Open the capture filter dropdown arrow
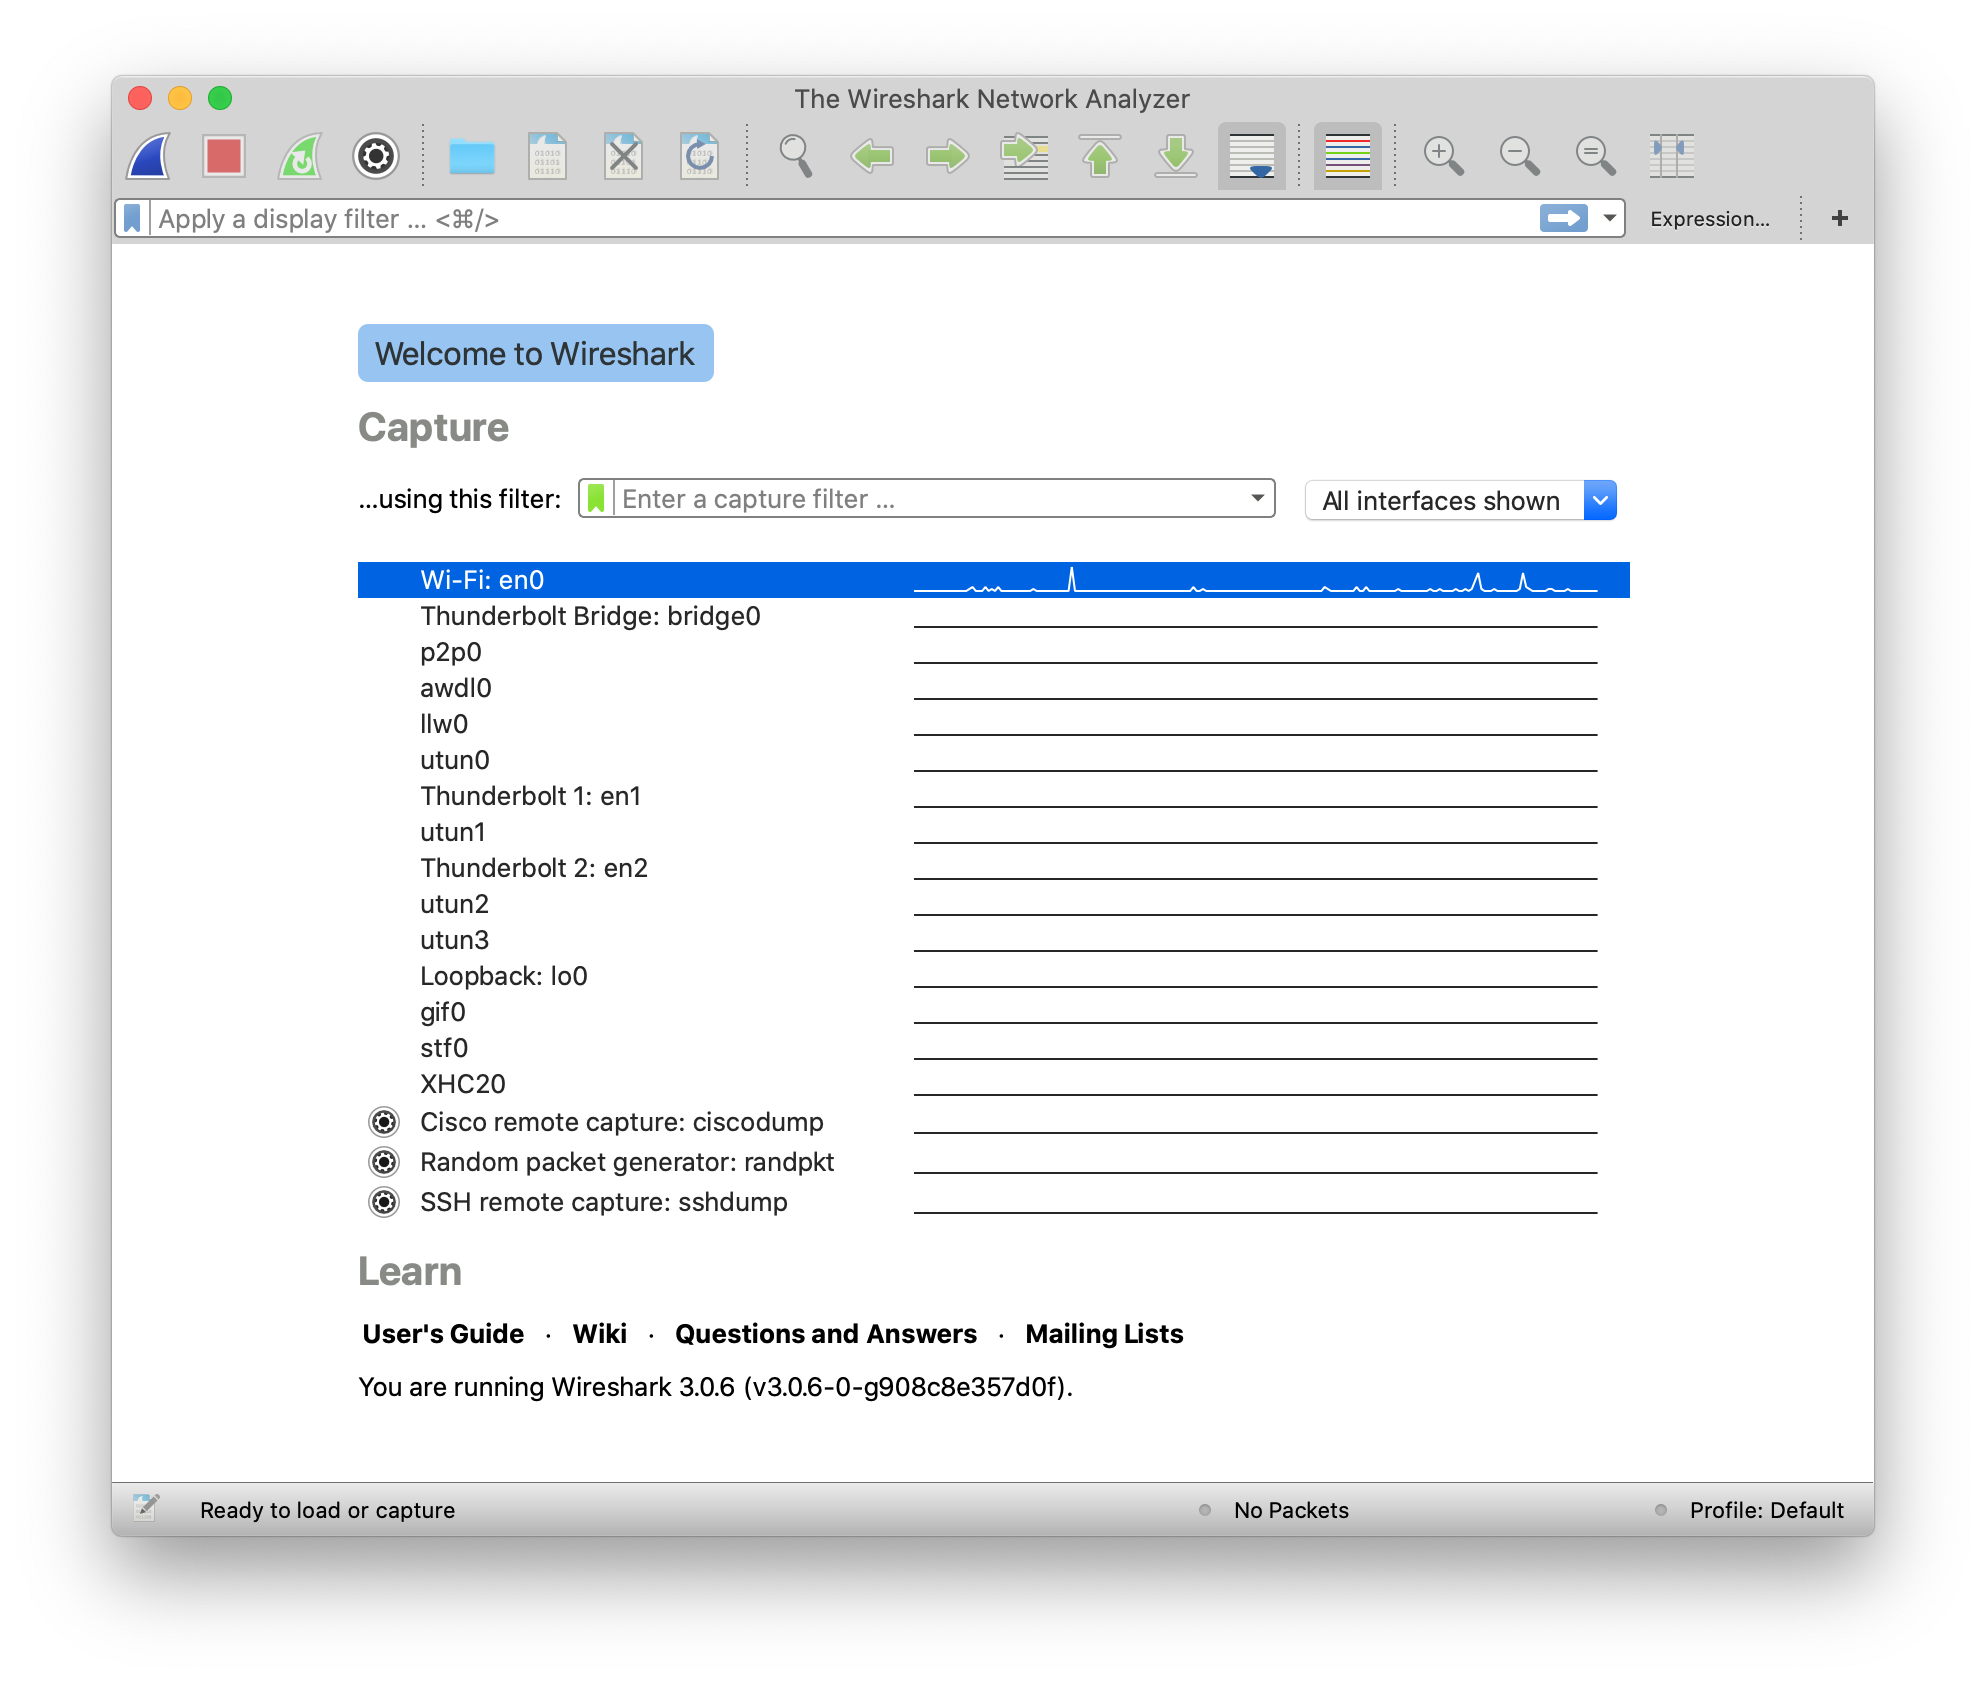1986x1684 pixels. [x=1257, y=498]
